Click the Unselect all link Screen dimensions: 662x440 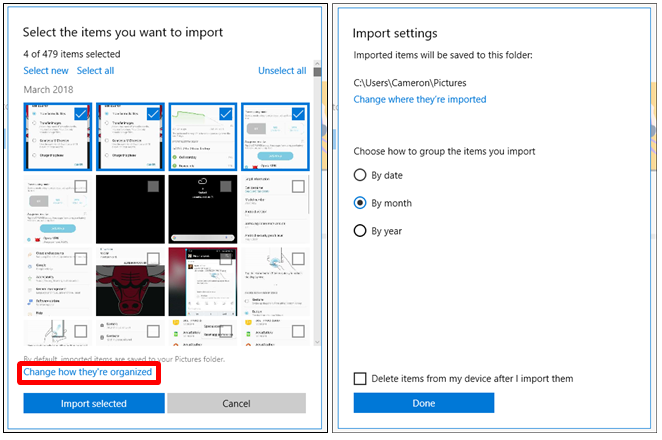[281, 71]
